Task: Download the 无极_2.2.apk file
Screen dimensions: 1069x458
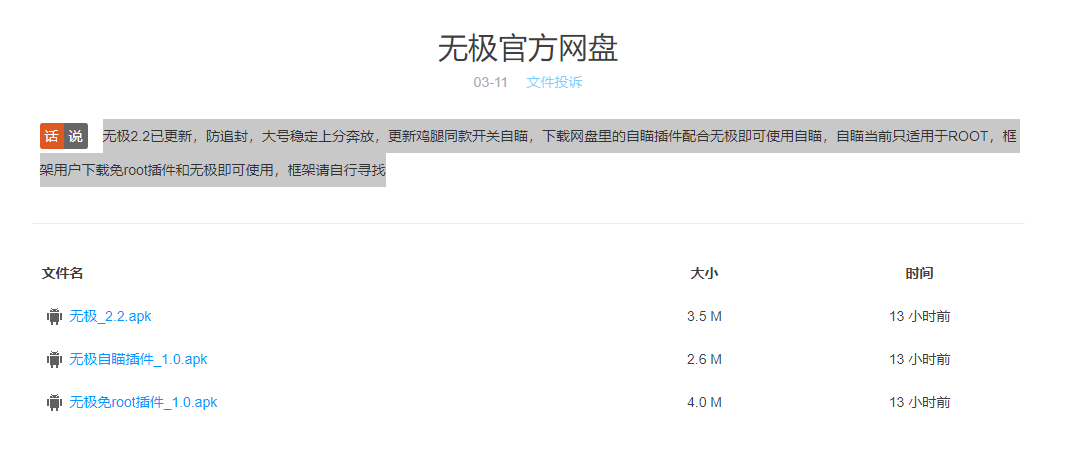Action: point(110,316)
